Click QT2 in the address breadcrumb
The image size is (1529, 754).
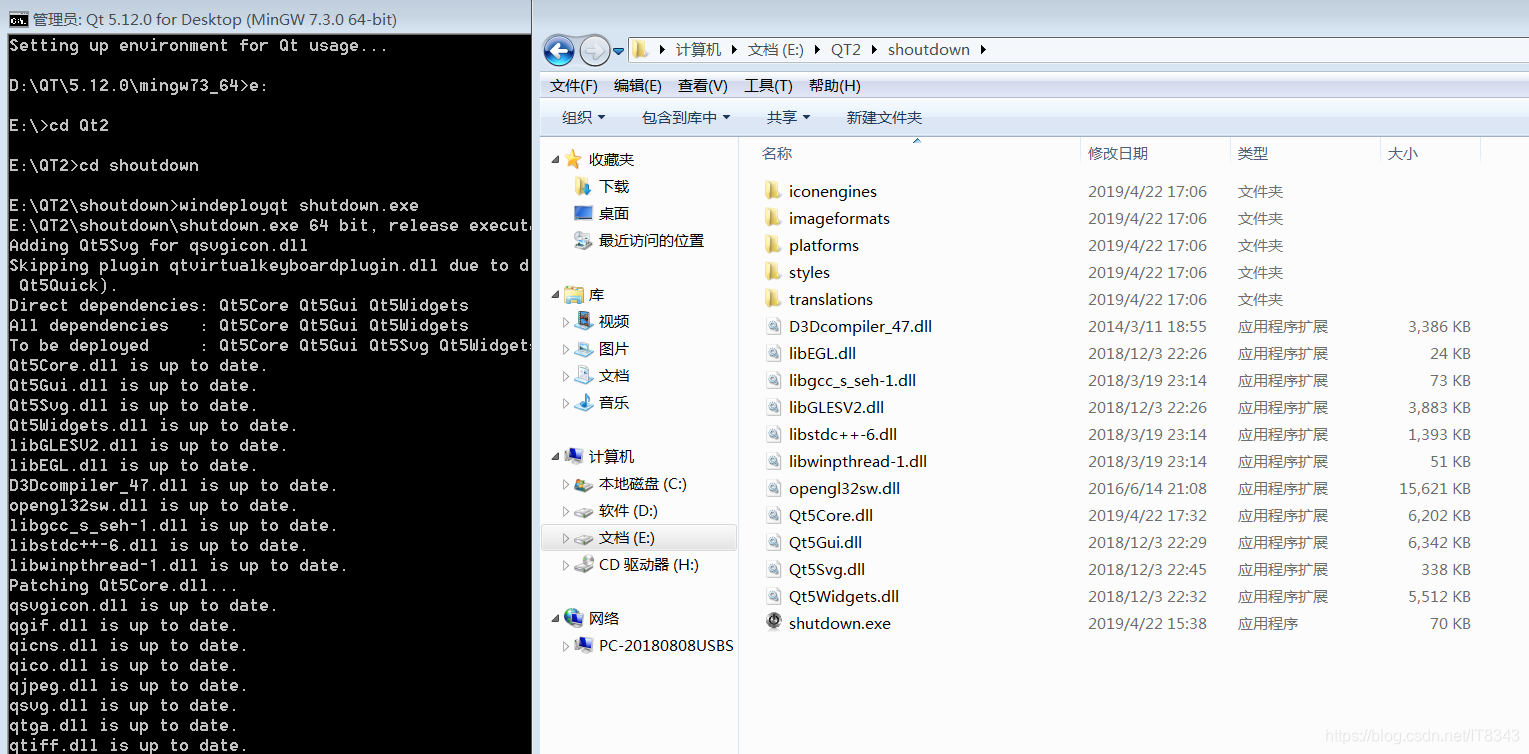846,50
